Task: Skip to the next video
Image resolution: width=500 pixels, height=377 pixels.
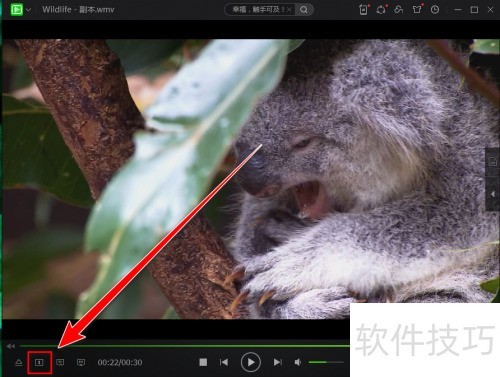Action: click(x=278, y=362)
